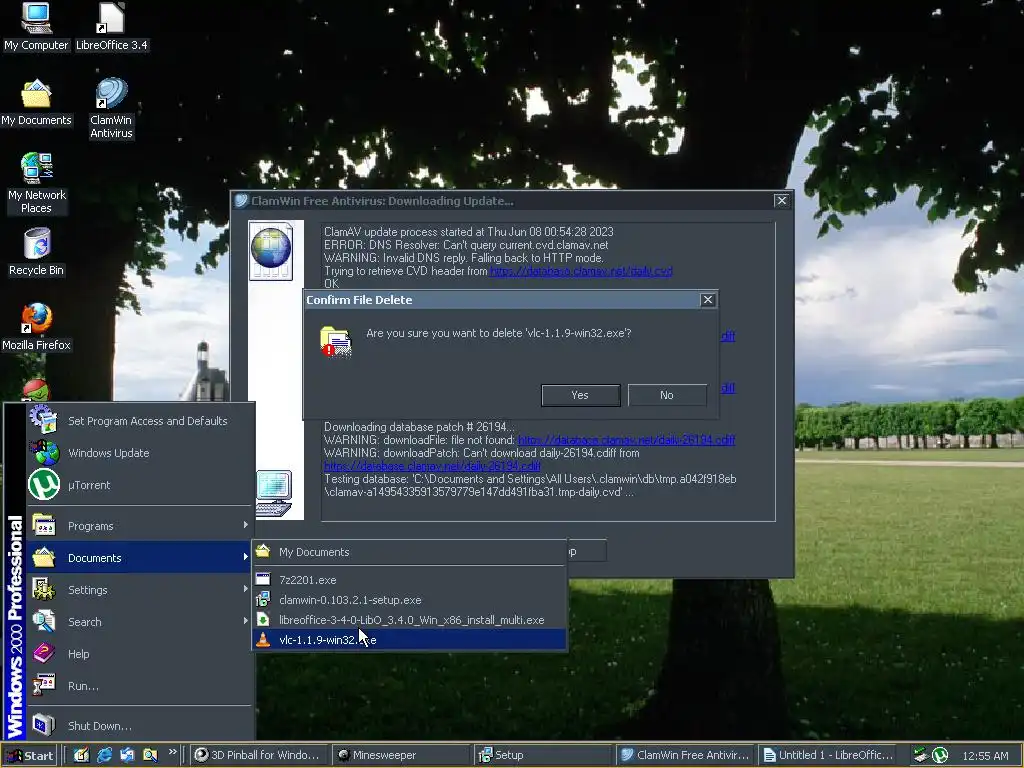Launch the Mozilla Firefox desktop shortcut
Viewport: 1024px width, 768px height.
click(x=37, y=327)
